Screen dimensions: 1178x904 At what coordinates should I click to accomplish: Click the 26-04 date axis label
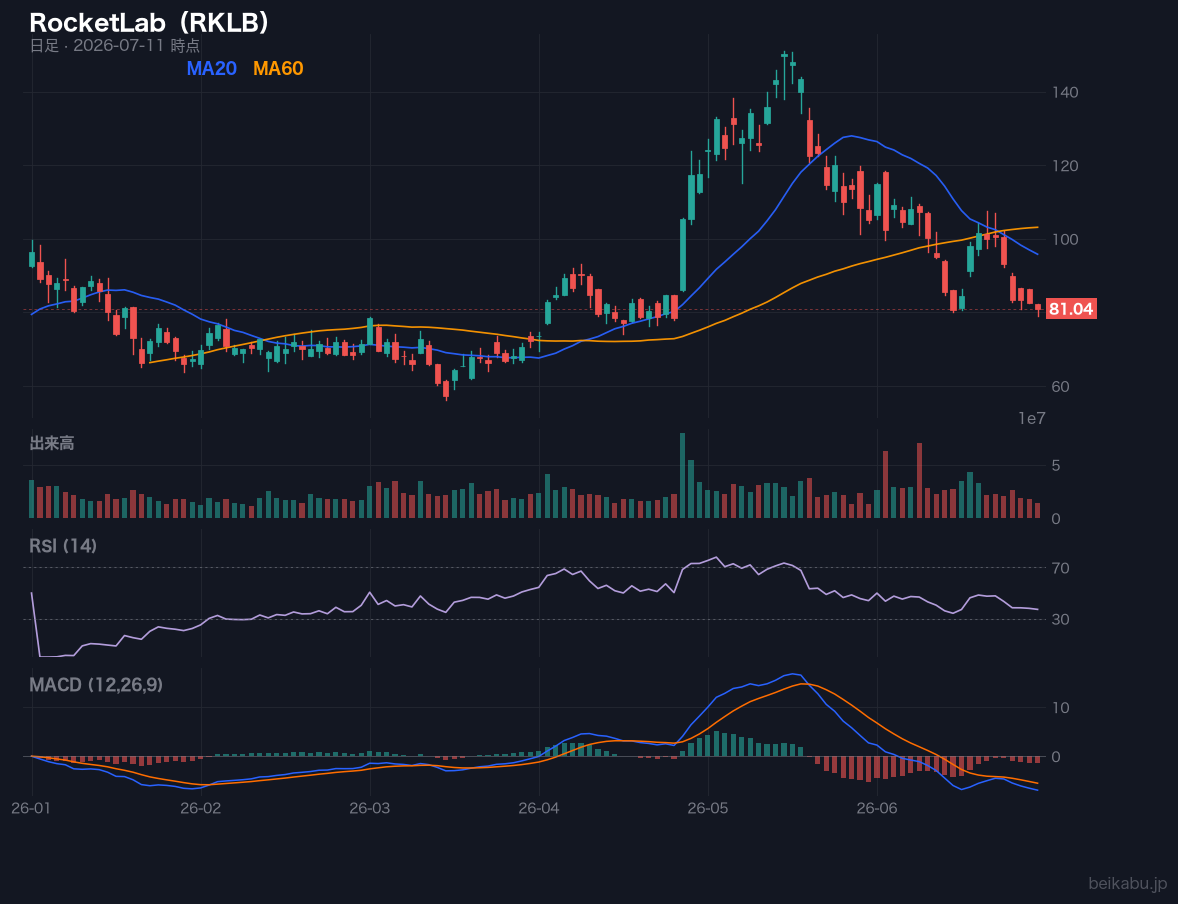pos(539,809)
